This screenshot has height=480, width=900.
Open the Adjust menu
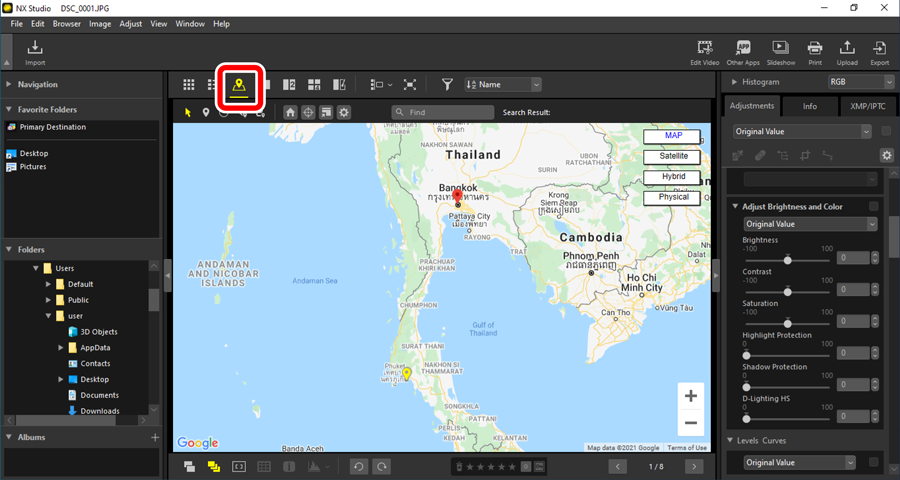click(130, 24)
